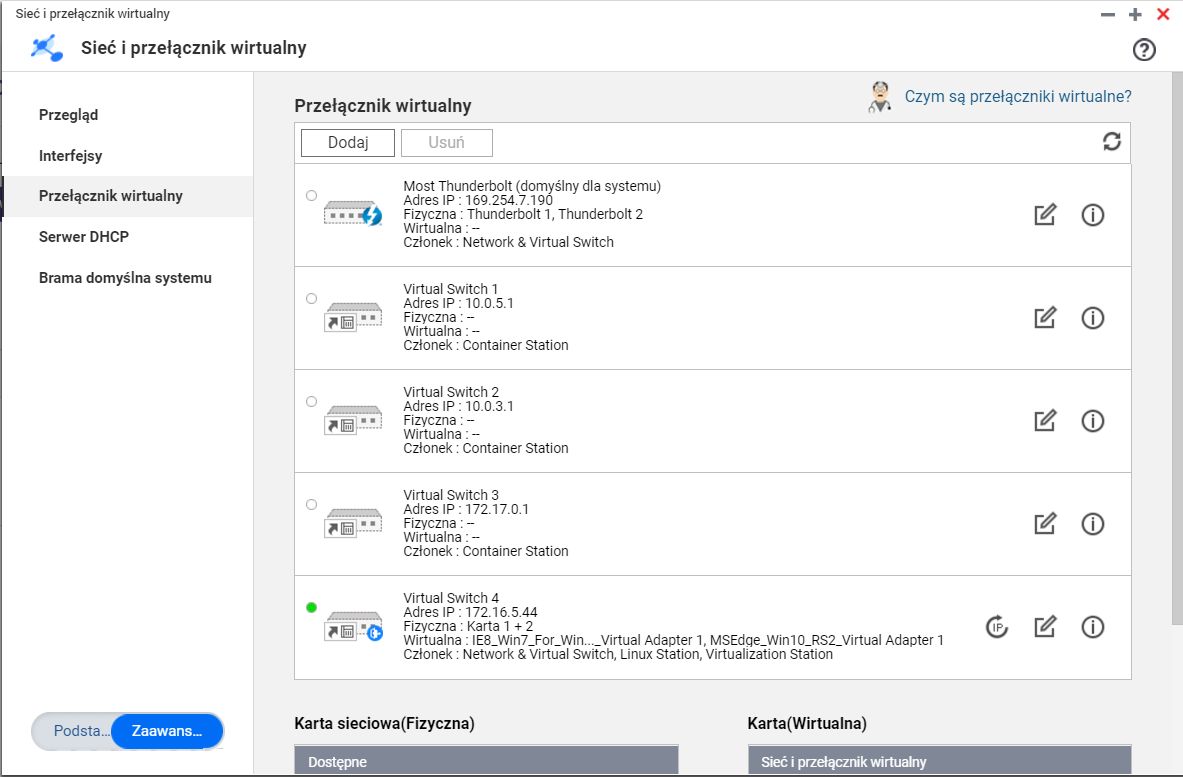Renew IP icon for Virtual Switch 4
1183x777 pixels.
pos(997,627)
